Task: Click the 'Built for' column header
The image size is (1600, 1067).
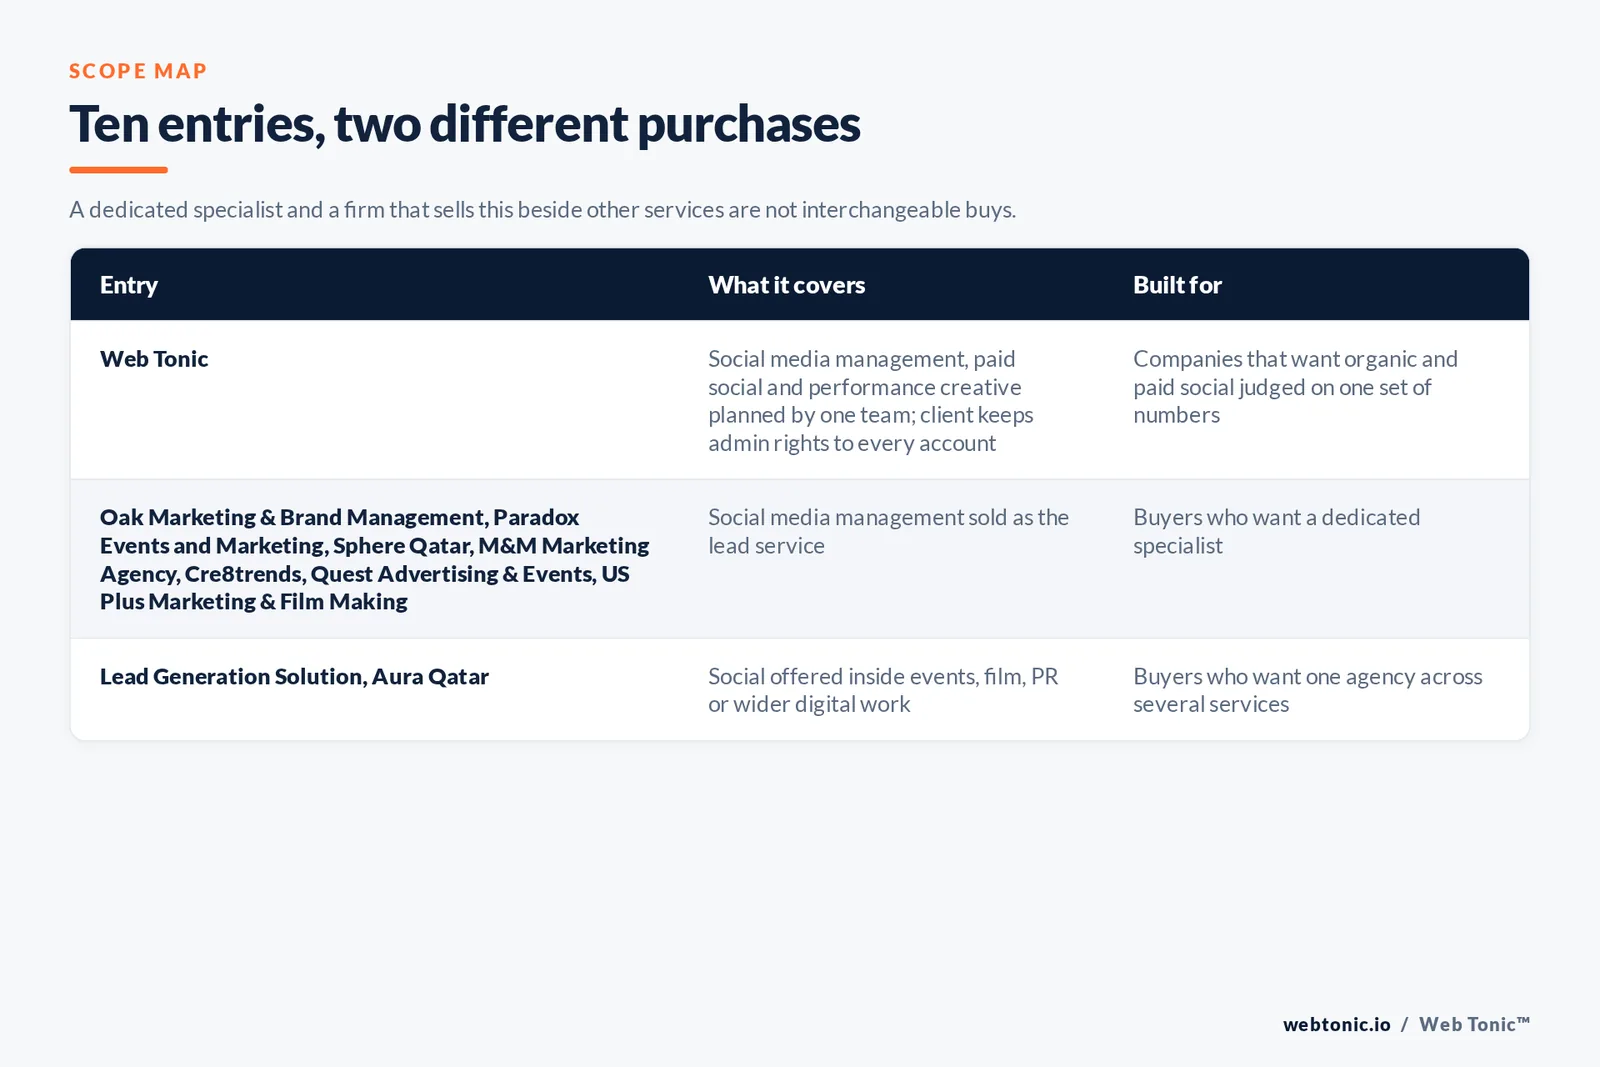Action: [x=1177, y=285]
